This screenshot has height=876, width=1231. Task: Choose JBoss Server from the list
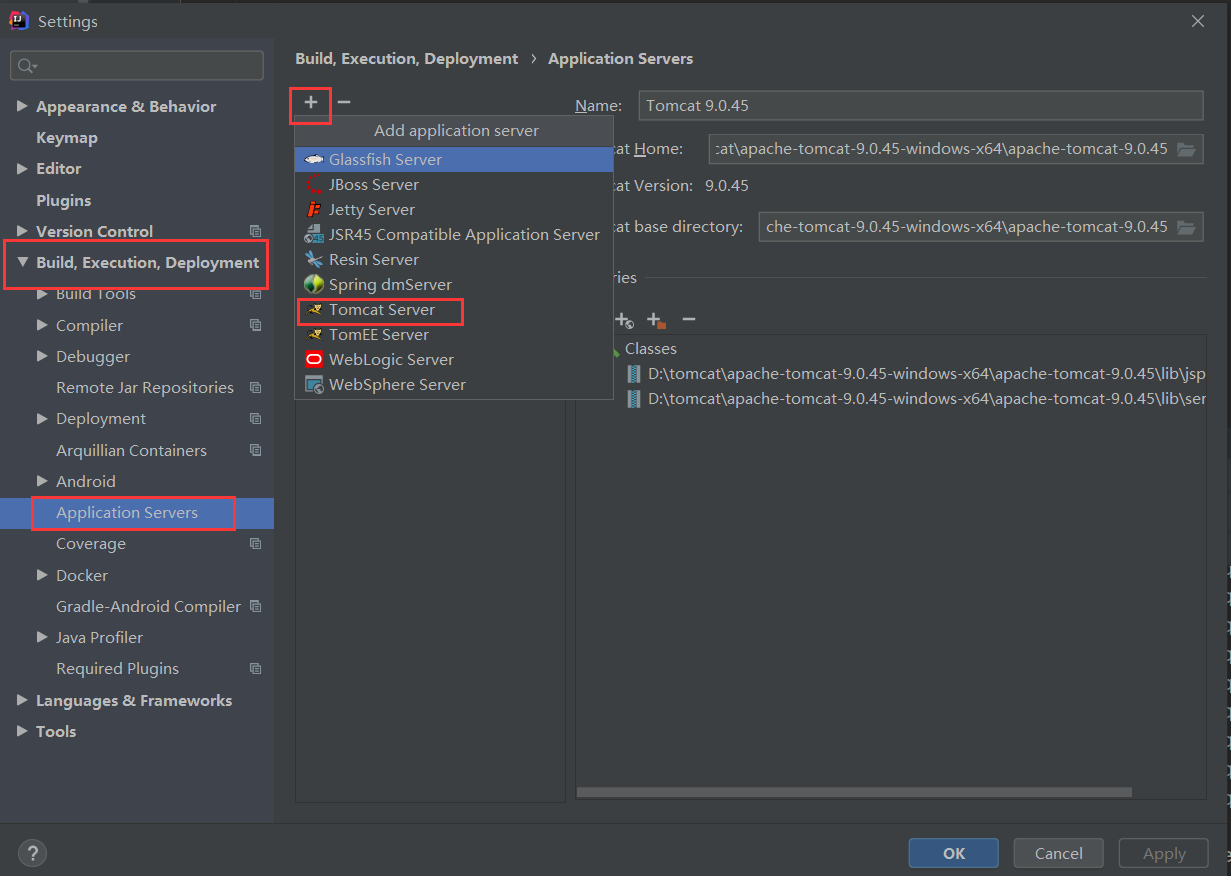[x=454, y=185]
